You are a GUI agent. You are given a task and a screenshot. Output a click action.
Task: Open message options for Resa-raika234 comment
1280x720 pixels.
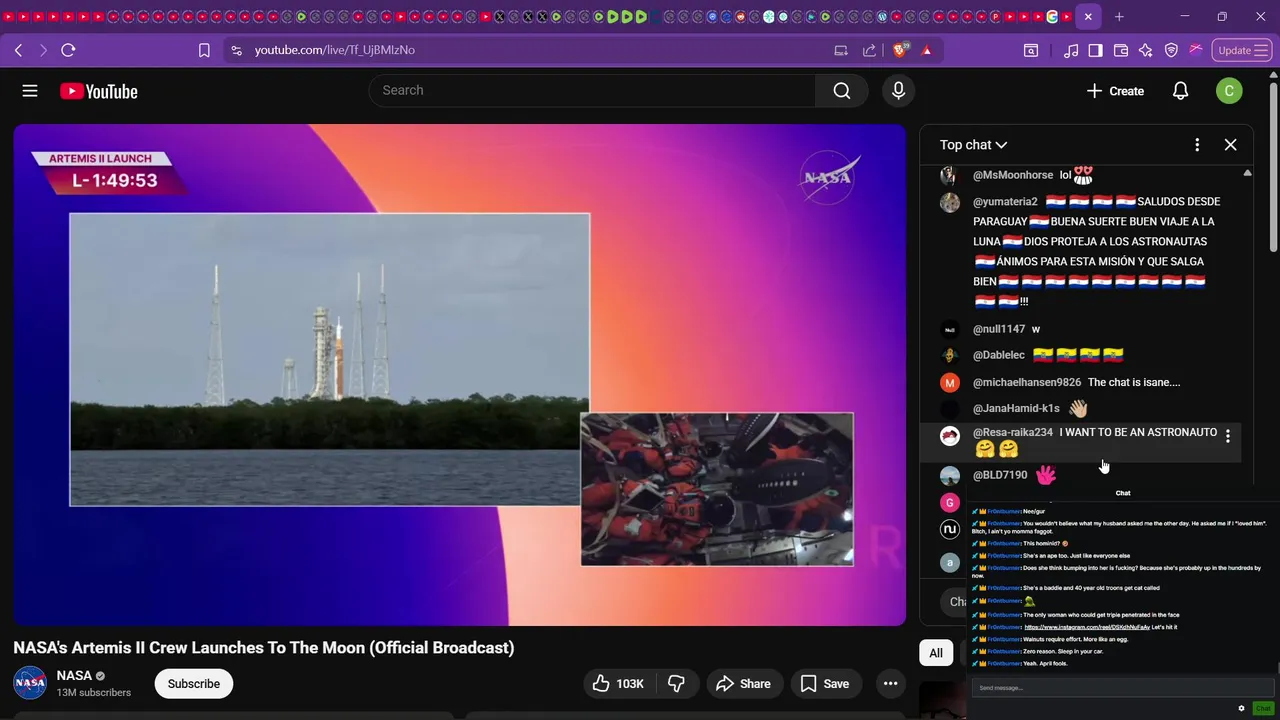1228,437
